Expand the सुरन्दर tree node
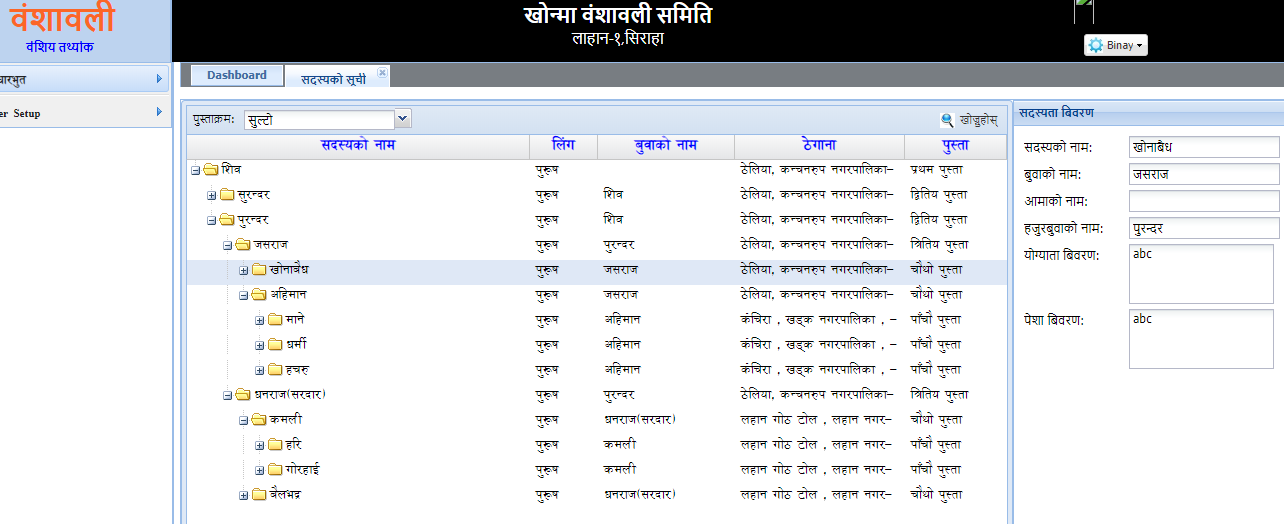The image size is (1284, 524). pyautogui.click(x=212, y=195)
